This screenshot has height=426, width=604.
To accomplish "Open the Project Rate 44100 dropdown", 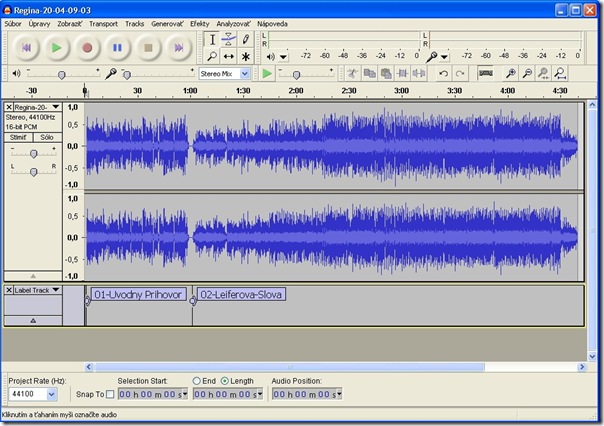I will pos(52,394).
